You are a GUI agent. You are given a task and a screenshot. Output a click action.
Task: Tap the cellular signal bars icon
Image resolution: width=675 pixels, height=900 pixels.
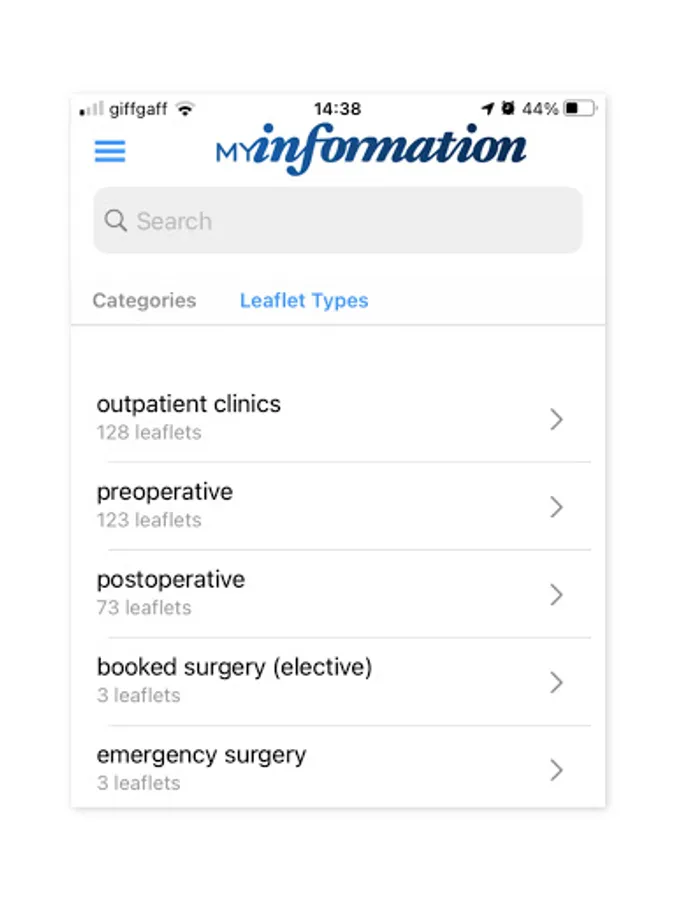pyautogui.click(x=91, y=109)
